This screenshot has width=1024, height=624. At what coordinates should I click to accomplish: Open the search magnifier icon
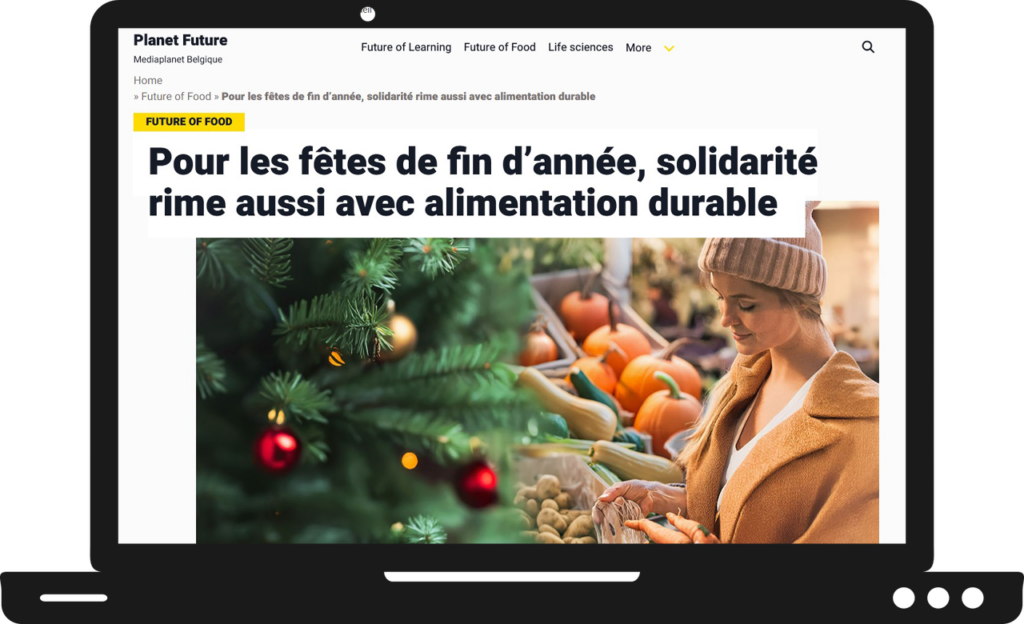point(868,47)
